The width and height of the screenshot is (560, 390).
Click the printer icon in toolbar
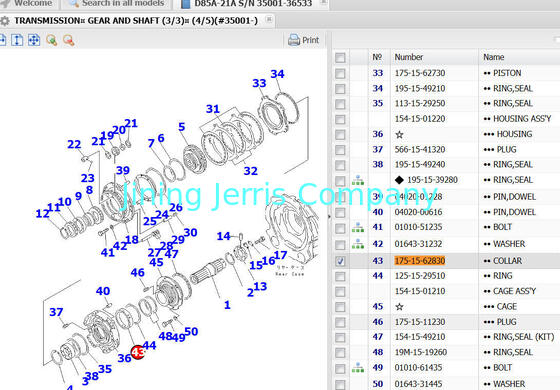click(x=294, y=40)
